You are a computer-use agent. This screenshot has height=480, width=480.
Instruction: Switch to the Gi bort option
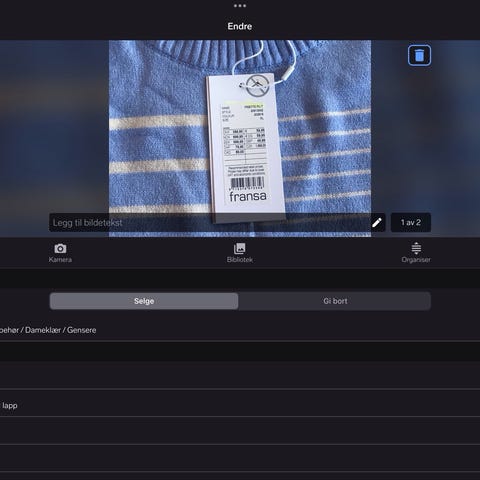335,301
